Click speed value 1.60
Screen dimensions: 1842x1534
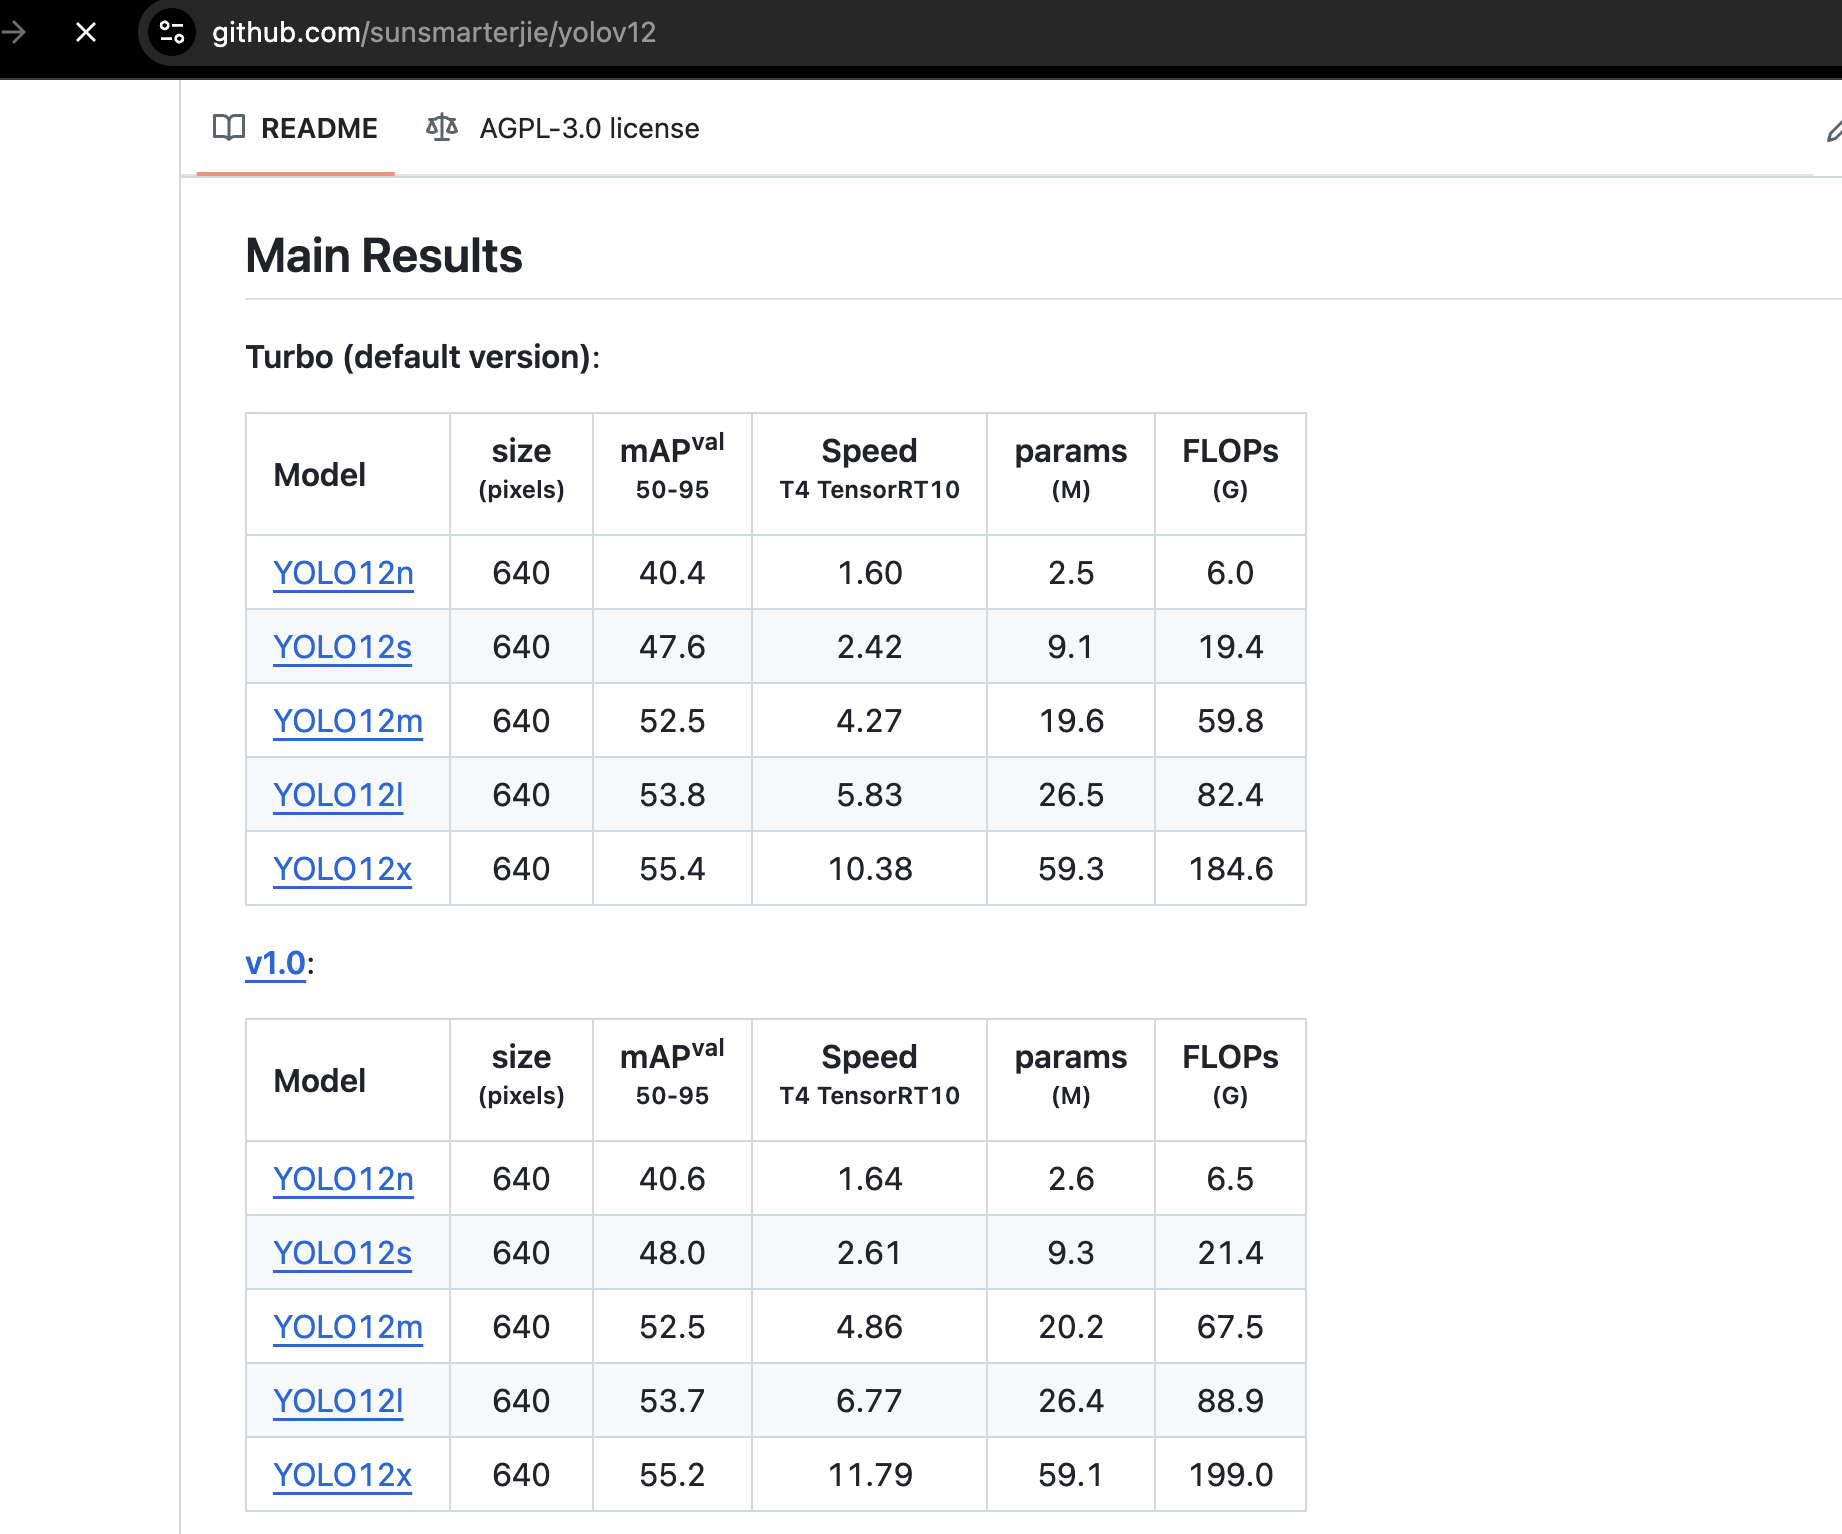(870, 573)
